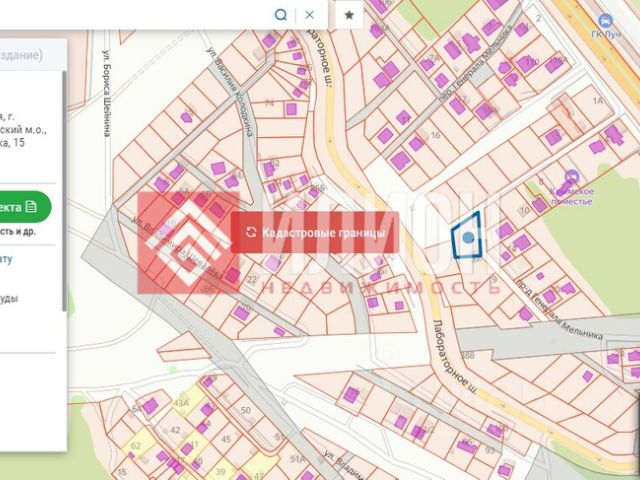Click the search magnifier icon
The image size is (640, 480).
tap(281, 15)
